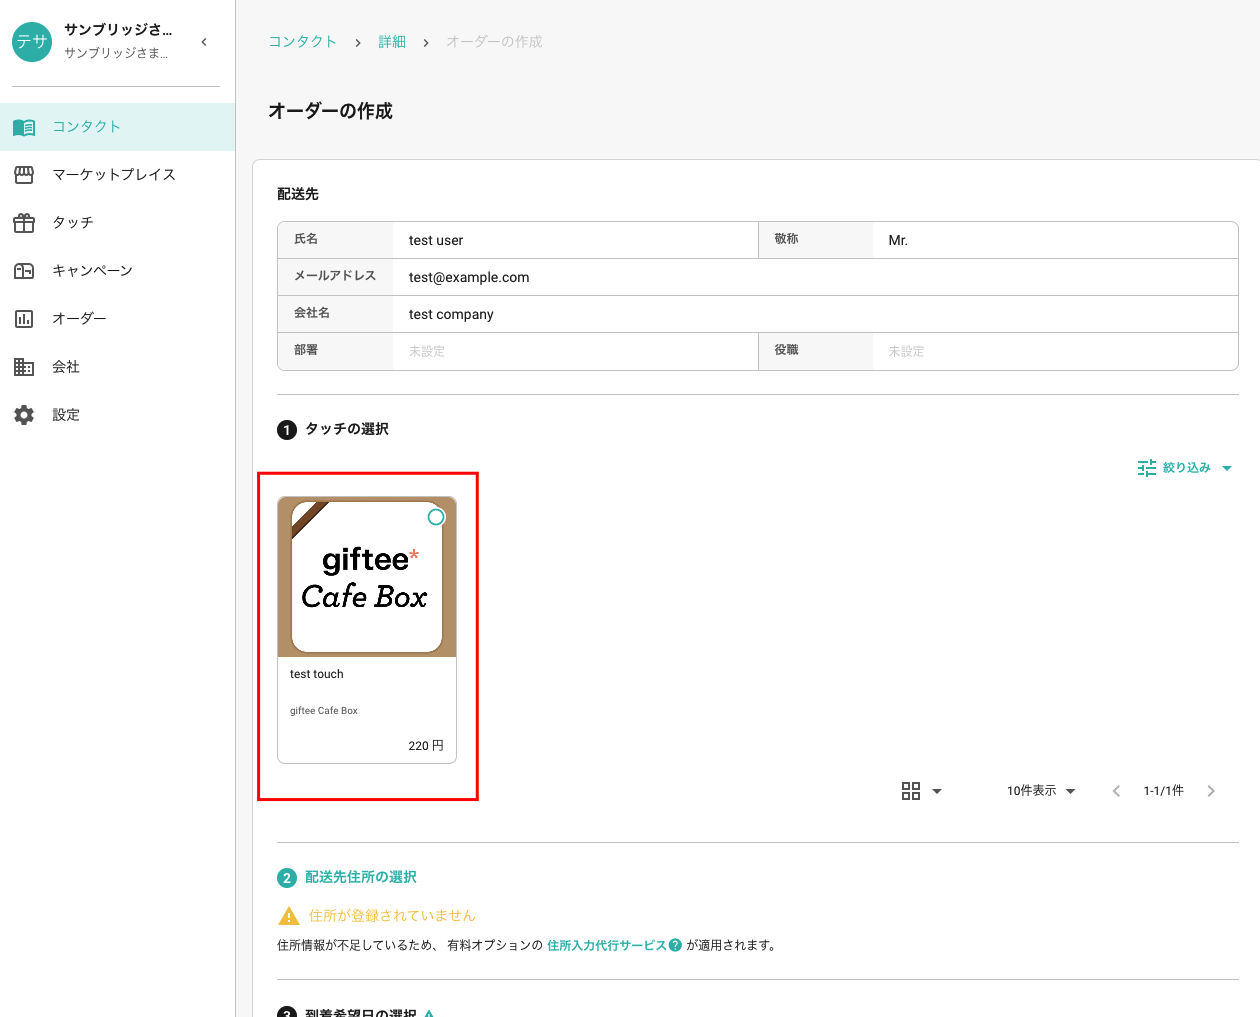1260x1017 pixels.
Task: Click the コンタクト breadcrumb link
Action: 302,42
